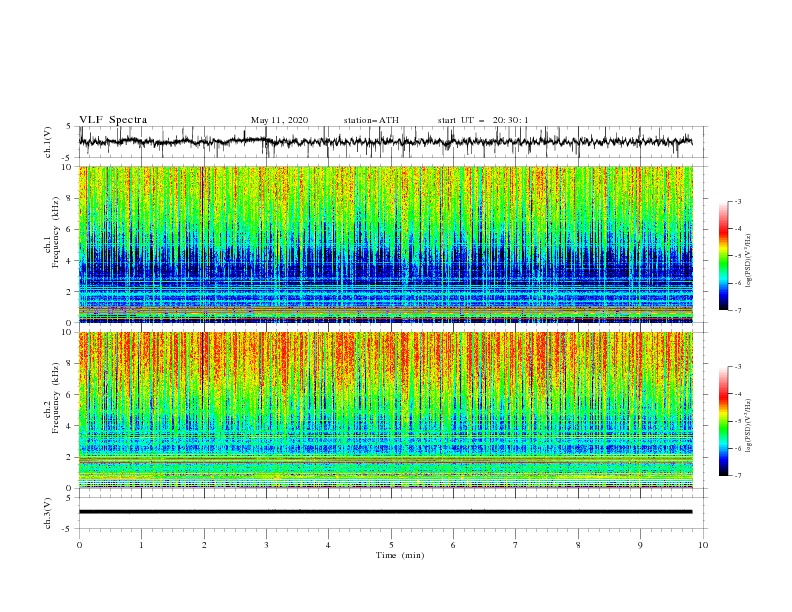
Task: Click the "-5" tick on ch.3(V) axis
Action: tap(68, 529)
